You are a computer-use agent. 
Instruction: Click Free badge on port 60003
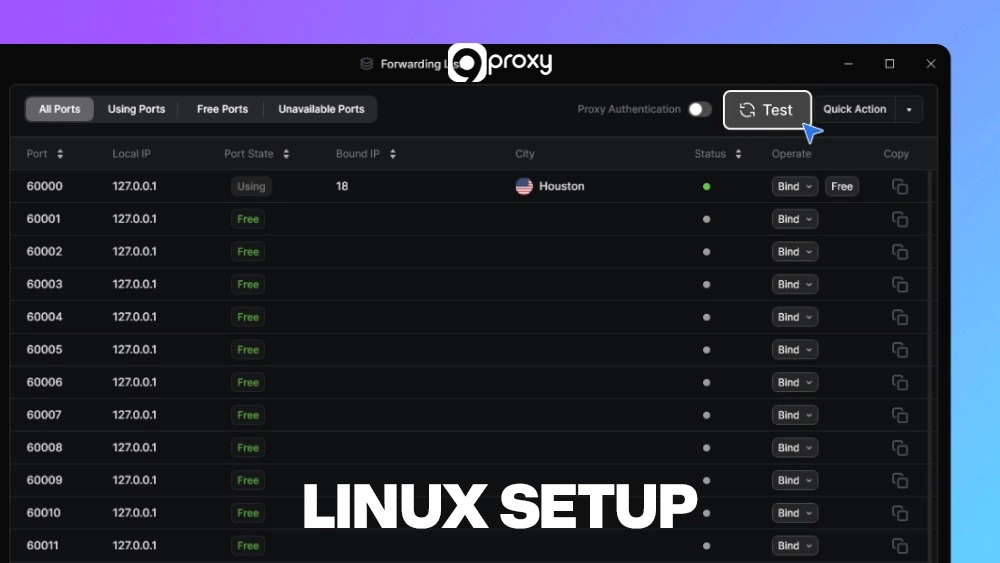coord(248,284)
